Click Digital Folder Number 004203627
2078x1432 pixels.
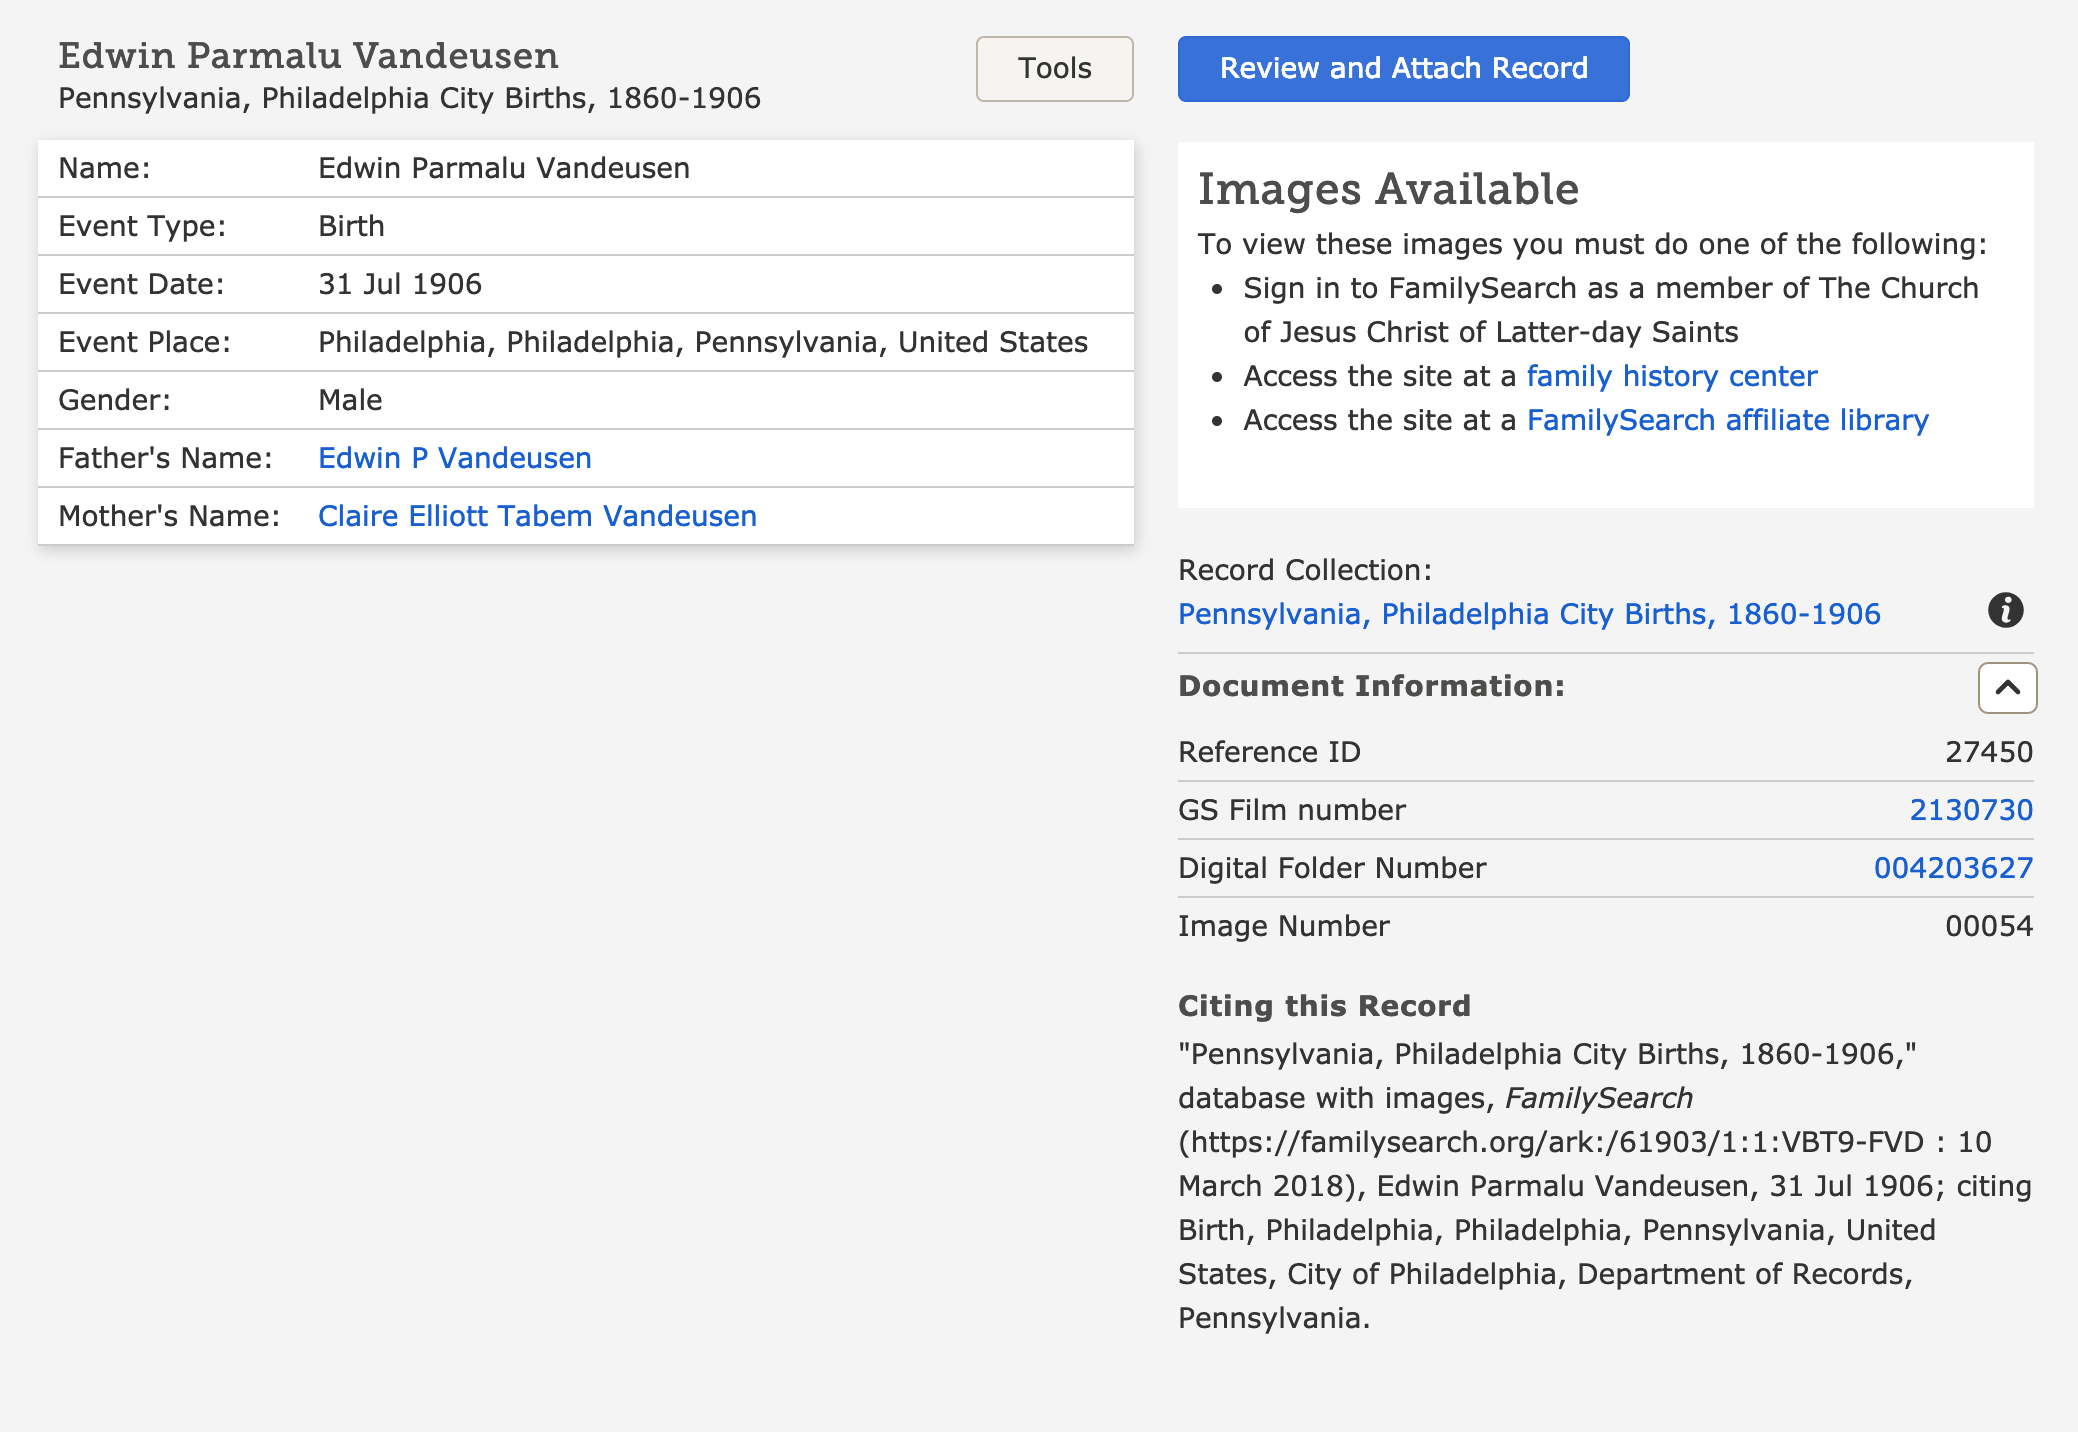tap(1952, 868)
